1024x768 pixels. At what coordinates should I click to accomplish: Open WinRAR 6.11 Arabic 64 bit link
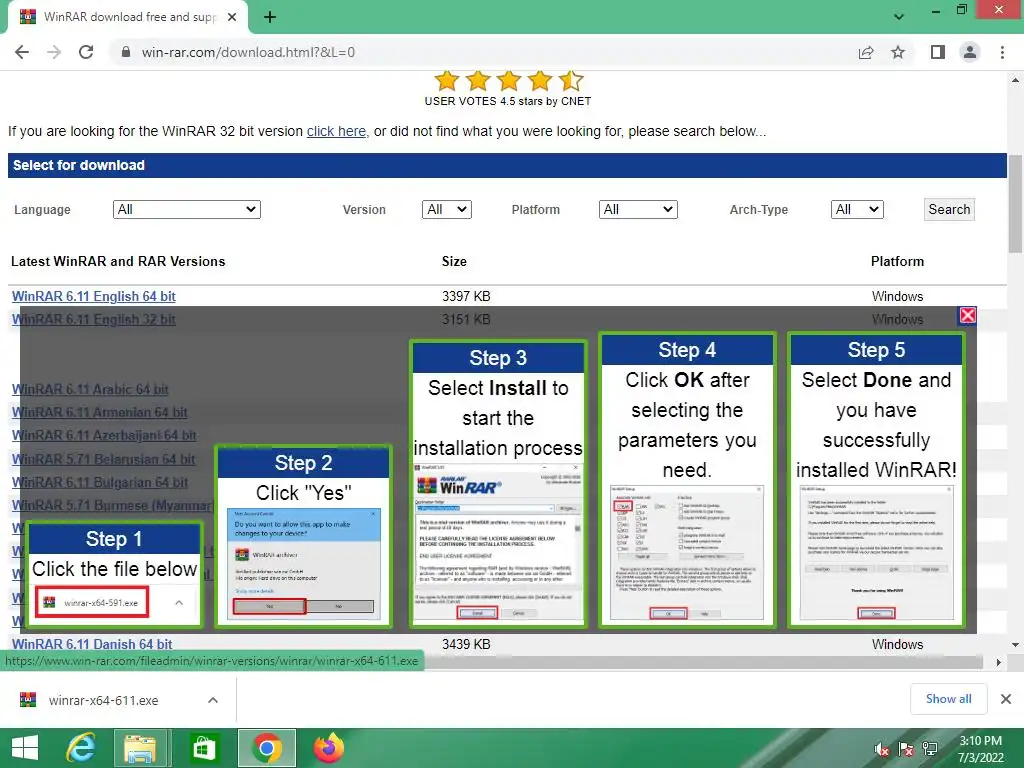coord(90,389)
